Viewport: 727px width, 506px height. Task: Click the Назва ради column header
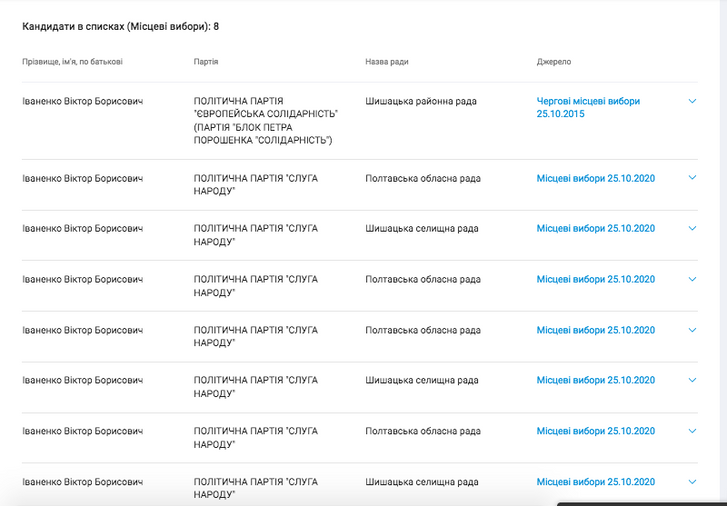coord(387,62)
